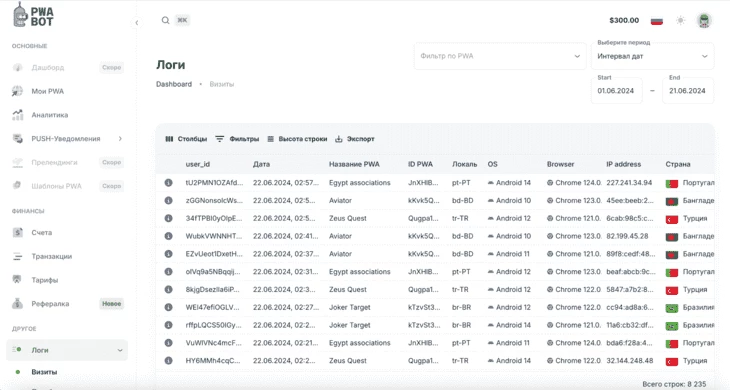This screenshot has width=730, height=390.
Task: Click IP address 32.144.248.48
Action: [629, 361]
